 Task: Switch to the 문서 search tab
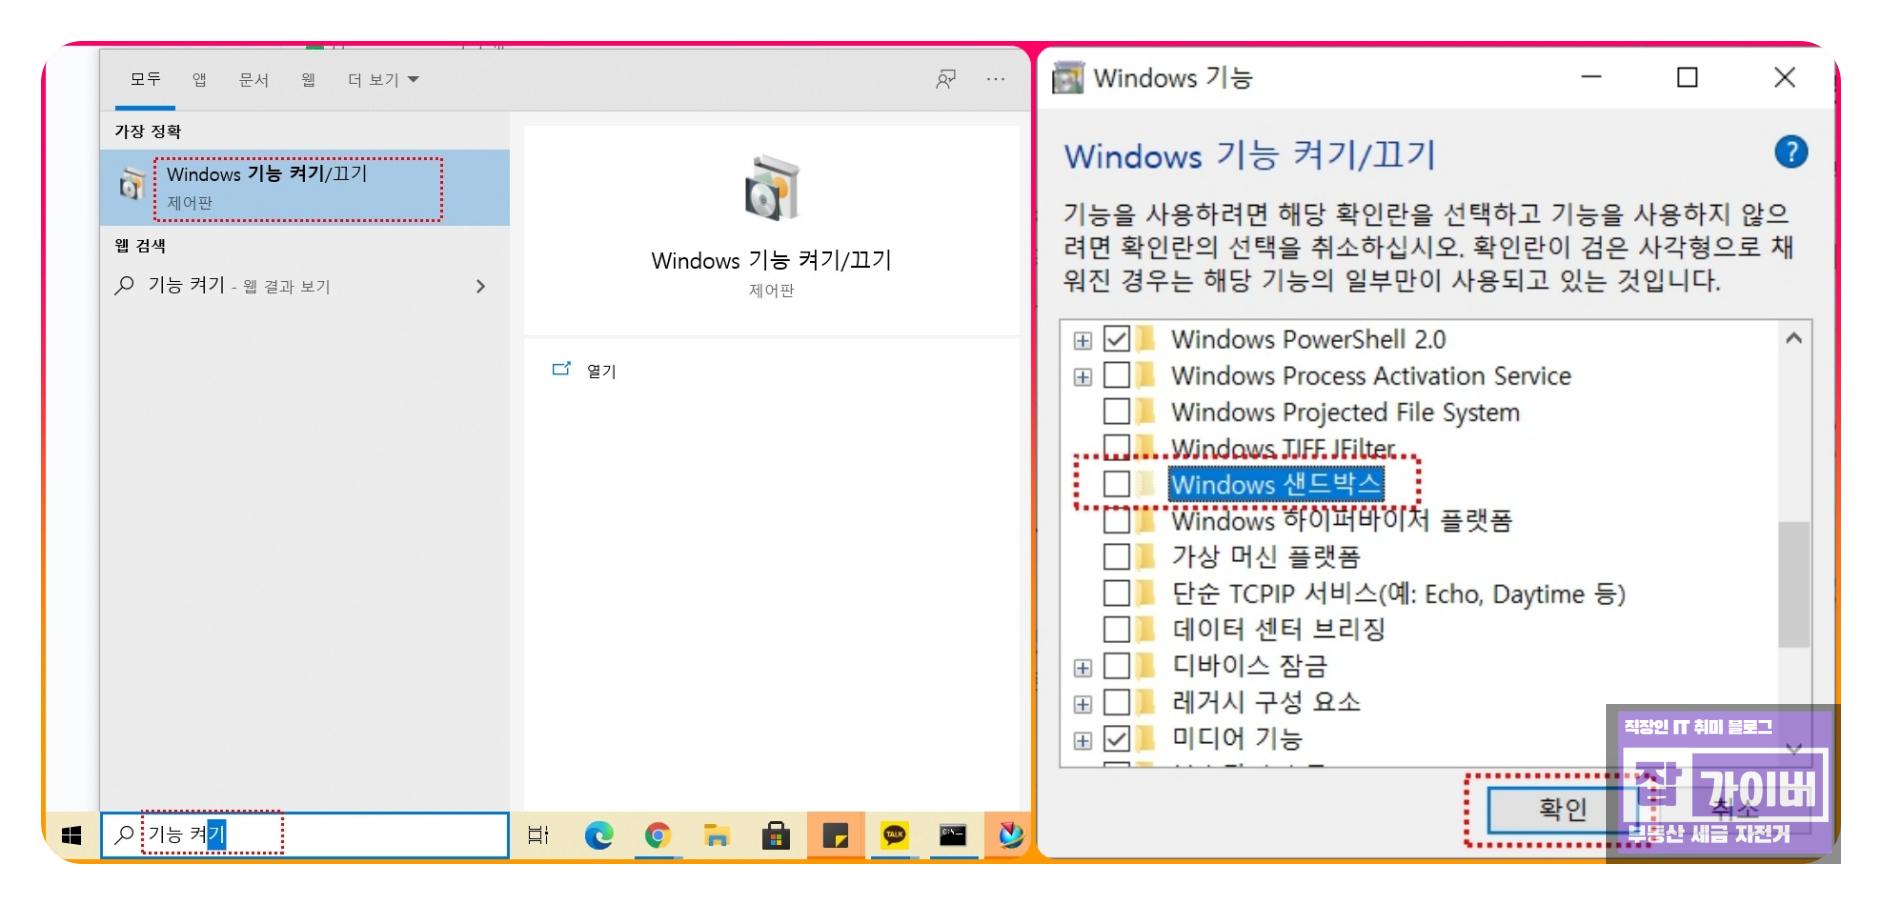[x=253, y=79]
